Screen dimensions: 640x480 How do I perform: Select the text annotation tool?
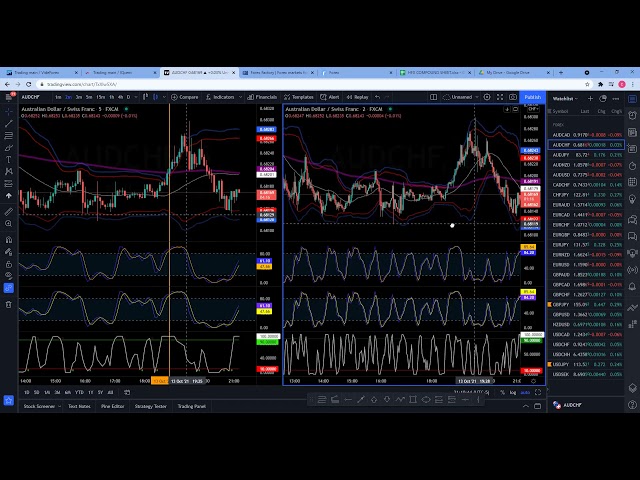coord(9,160)
